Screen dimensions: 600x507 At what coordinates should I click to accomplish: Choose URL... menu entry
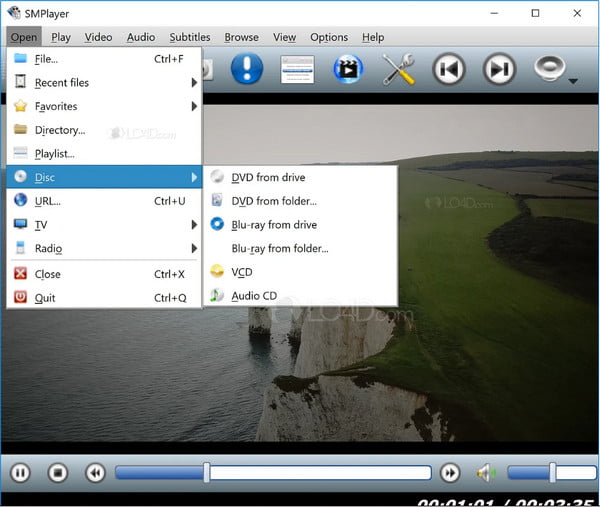(104, 201)
